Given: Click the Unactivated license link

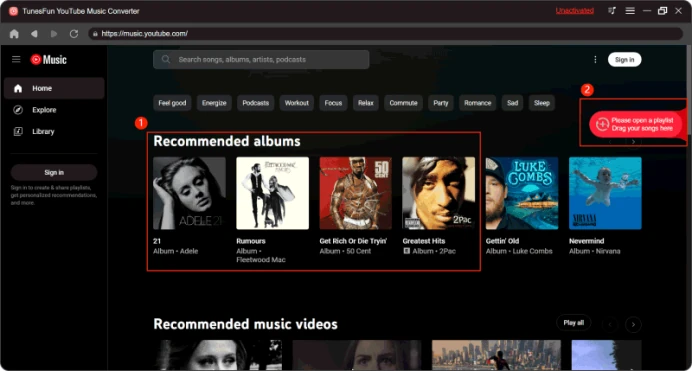Looking at the screenshot, I should [x=574, y=11].
